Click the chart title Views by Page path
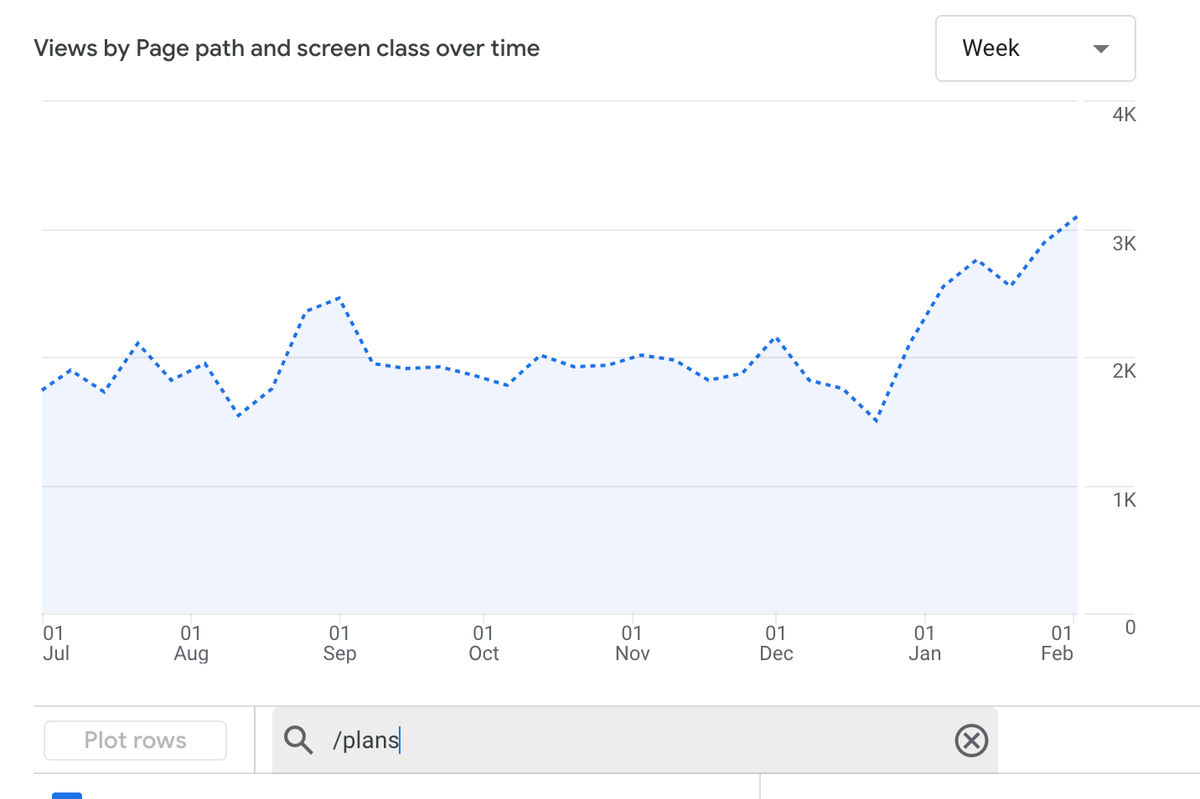The width and height of the screenshot is (1200, 799). (287, 48)
